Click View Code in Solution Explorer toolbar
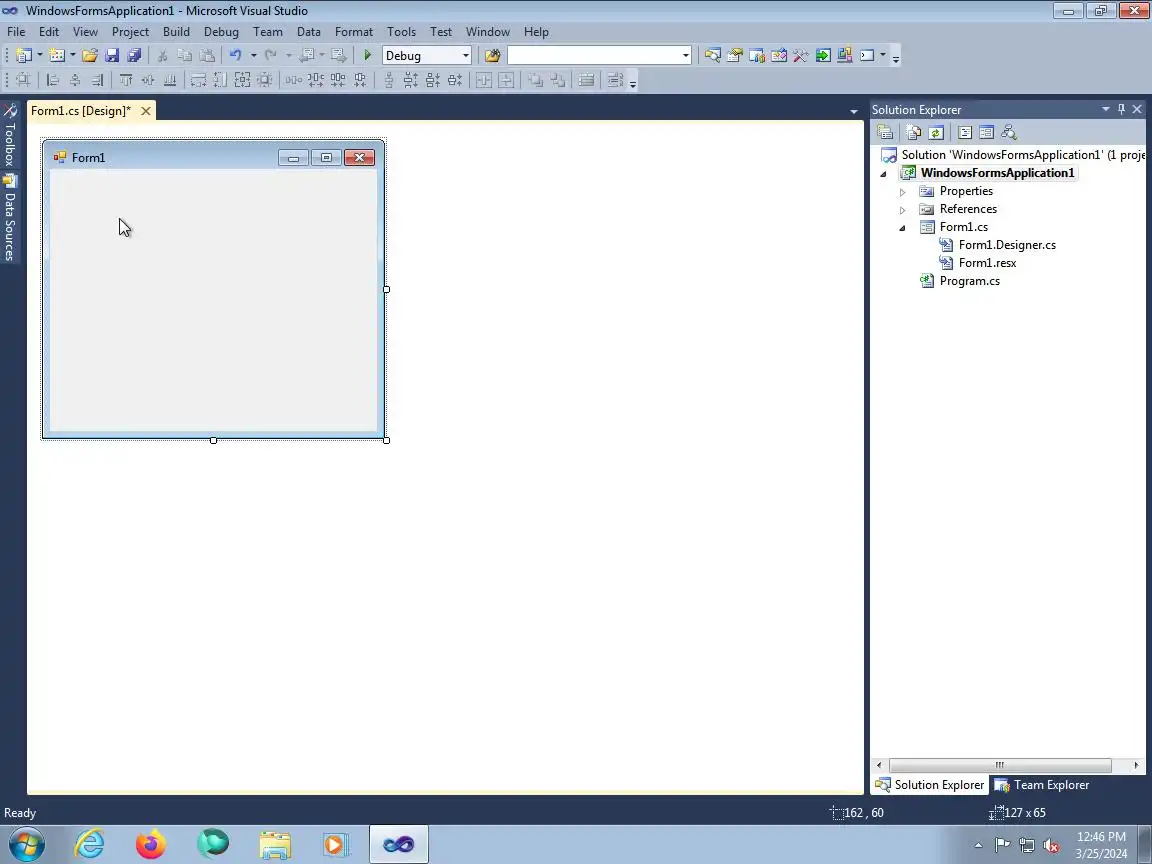The image size is (1152, 864). pos(965,132)
